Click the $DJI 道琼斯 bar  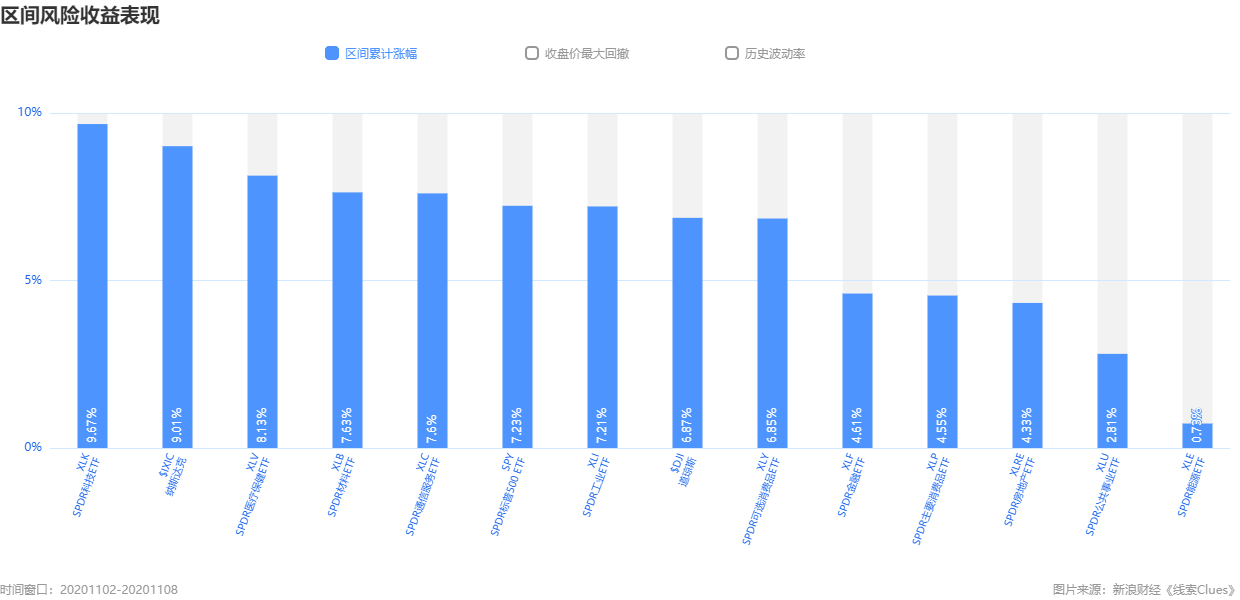687,332
